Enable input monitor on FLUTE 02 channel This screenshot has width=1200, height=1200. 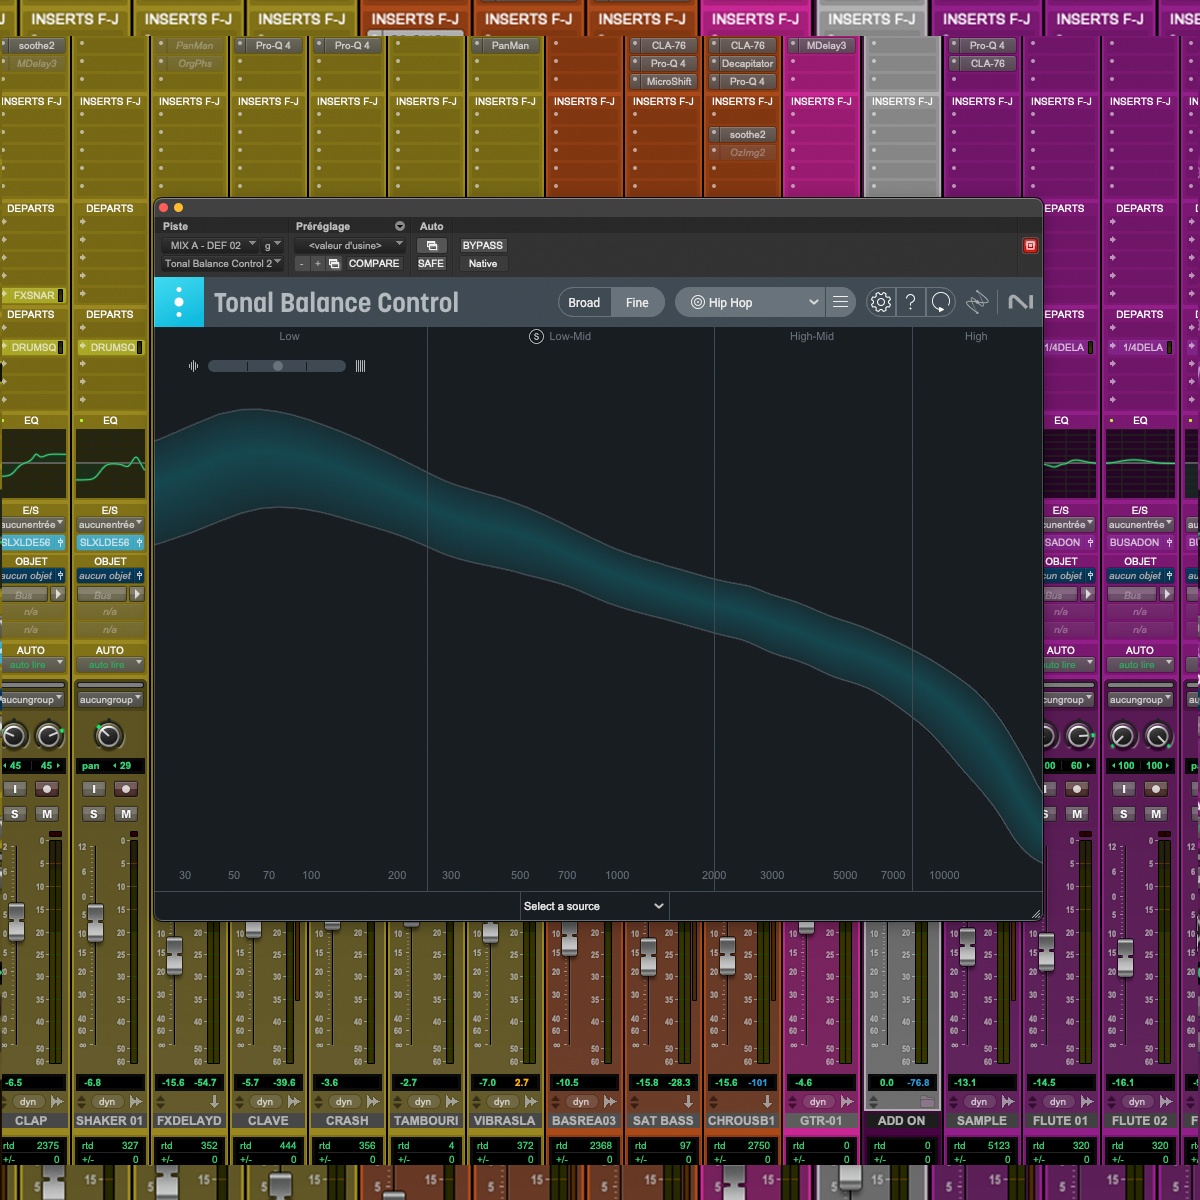1124,789
